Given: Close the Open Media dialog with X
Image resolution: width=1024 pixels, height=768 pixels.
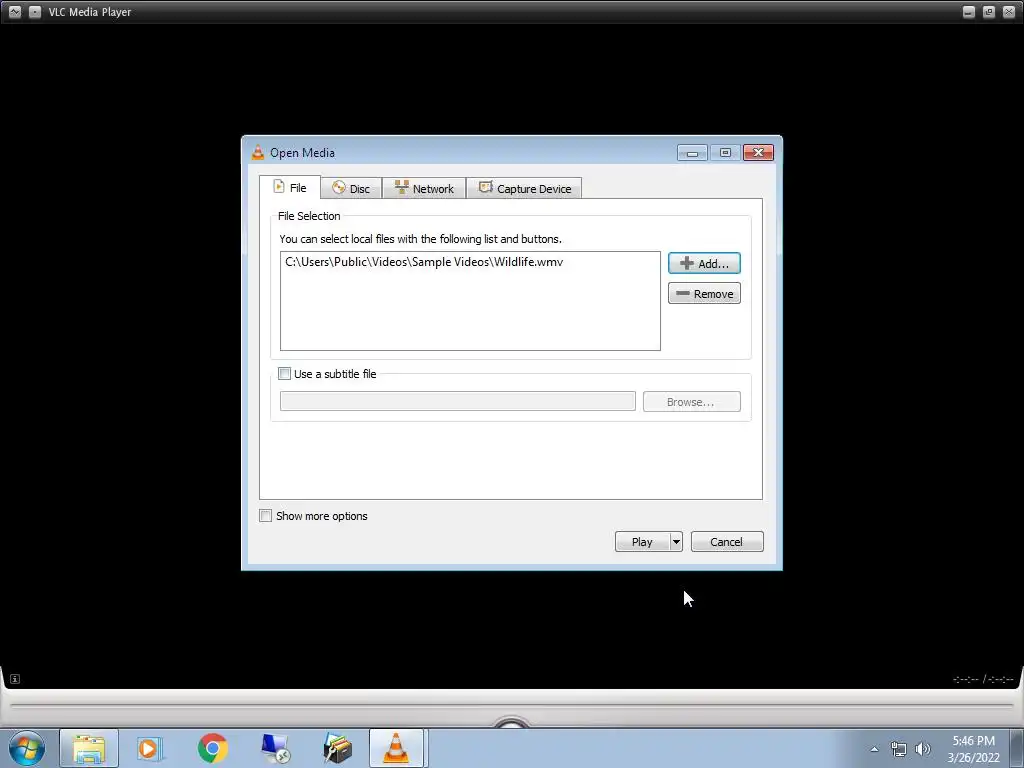Looking at the screenshot, I should pyautogui.click(x=758, y=153).
